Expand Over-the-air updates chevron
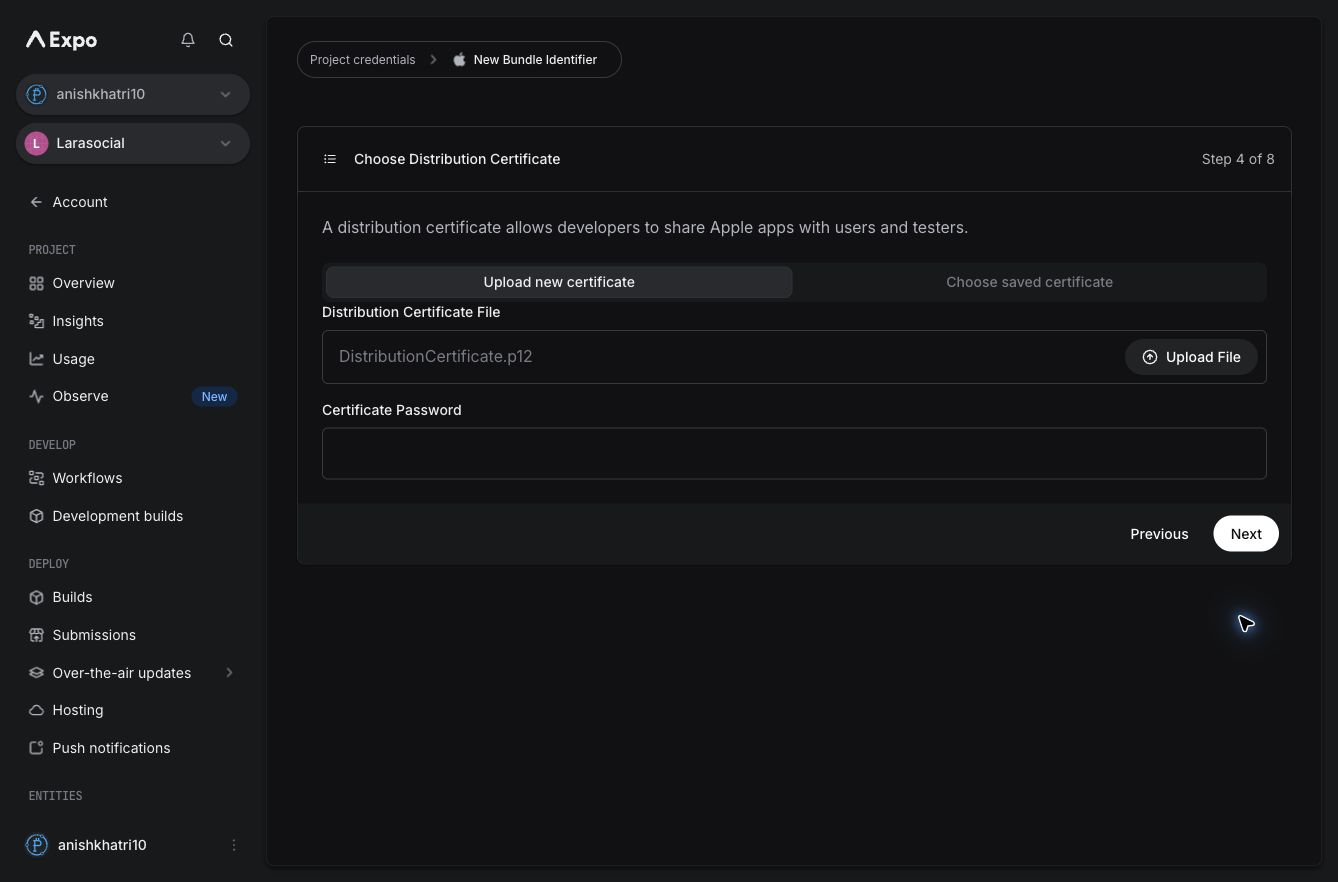The height and width of the screenshot is (882, 1338). pos(229,673)
